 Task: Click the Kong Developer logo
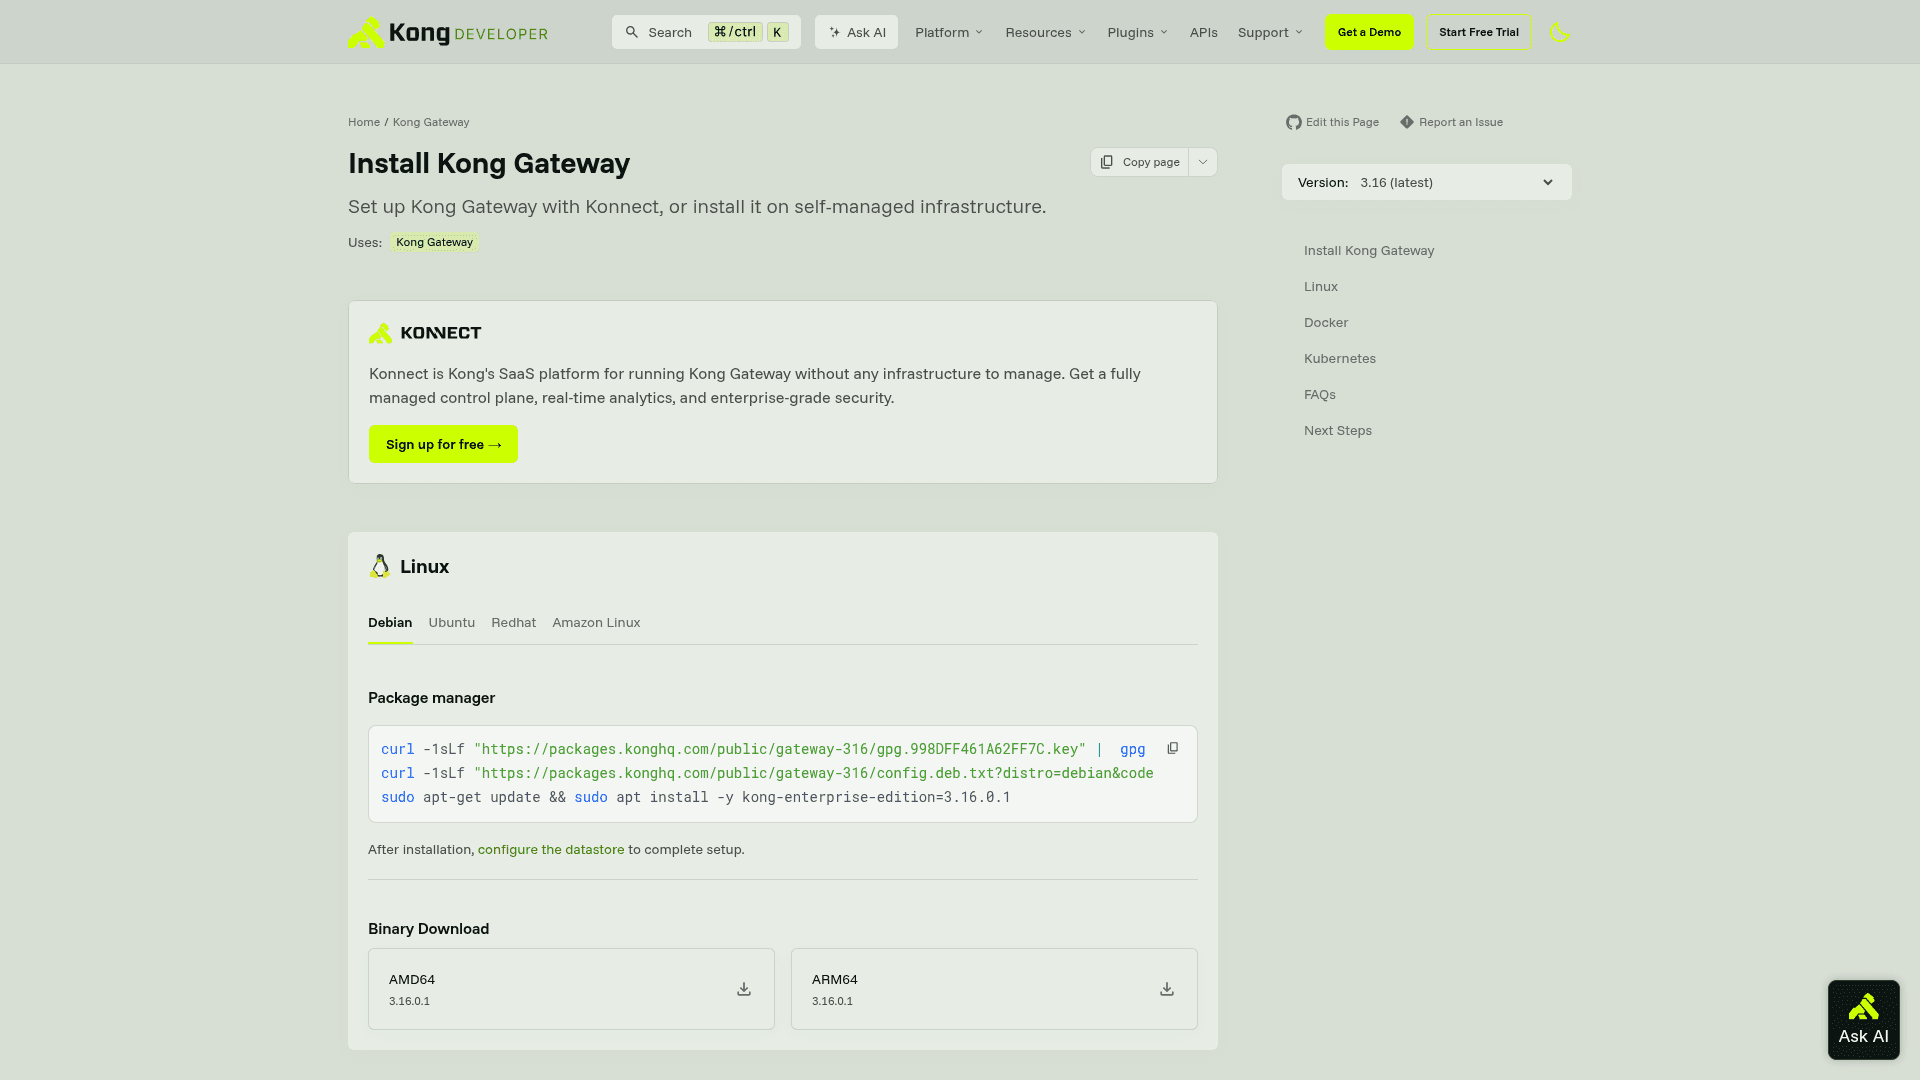(447, 32)
